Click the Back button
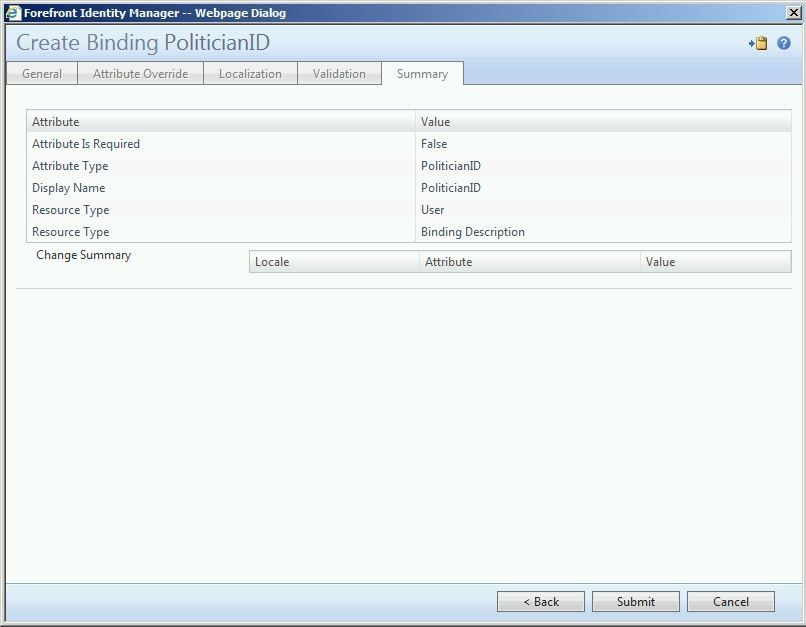The height and width of the screenshot is (627, 806). 541,601
